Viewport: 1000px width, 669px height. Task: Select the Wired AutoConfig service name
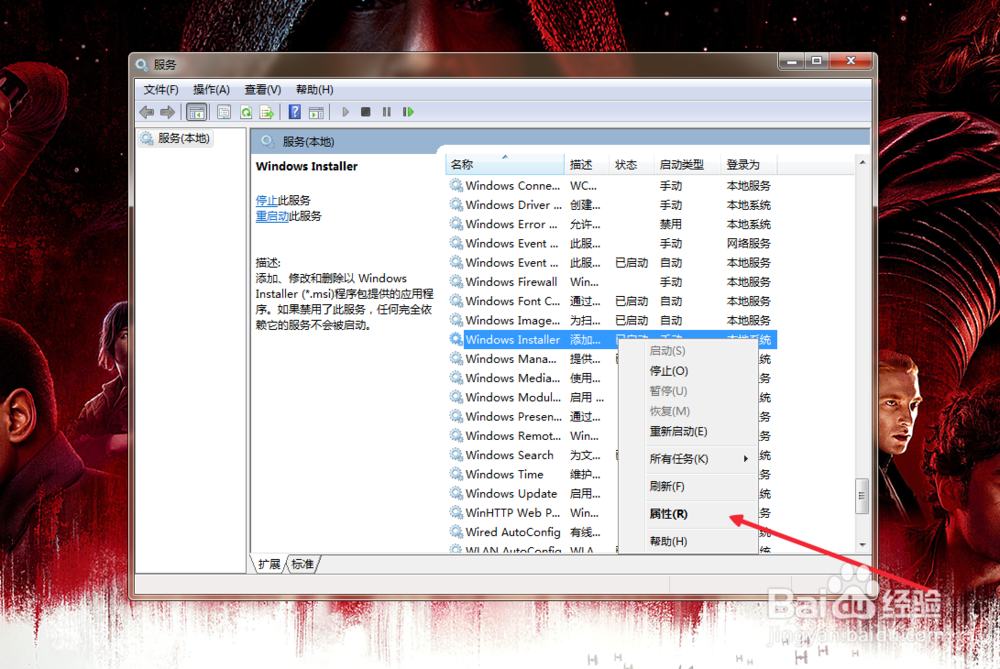pos(513,531)
